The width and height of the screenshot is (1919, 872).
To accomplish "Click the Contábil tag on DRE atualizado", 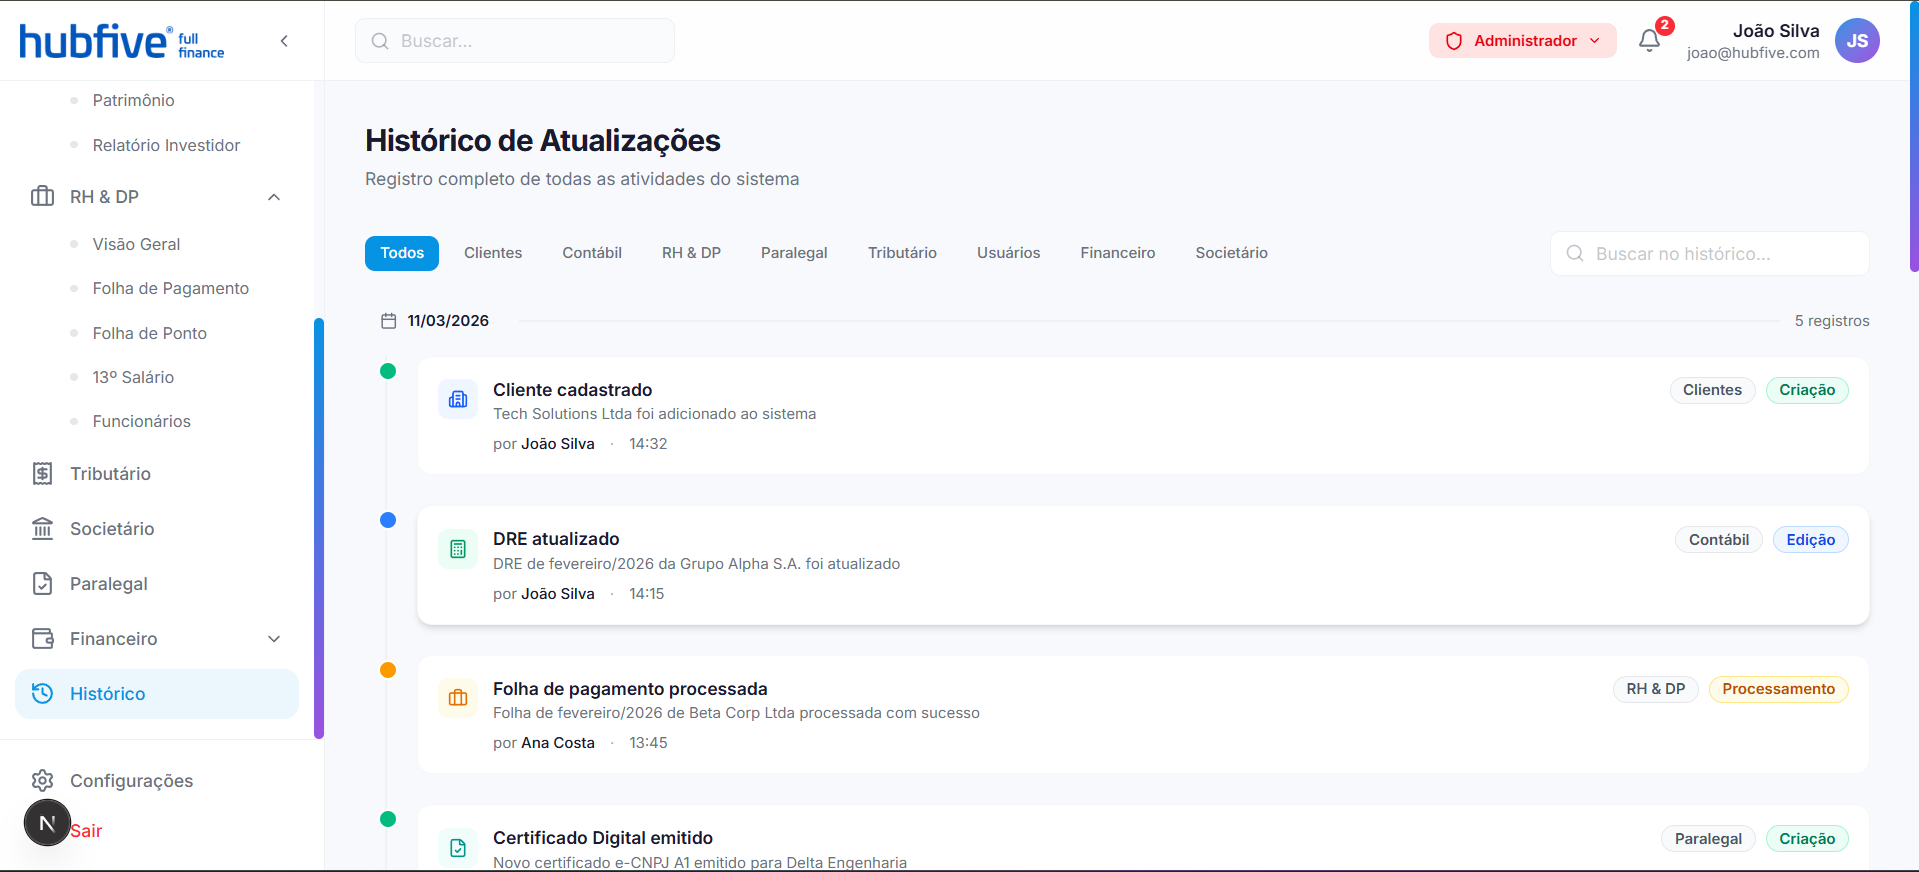I will [1719, 540].
